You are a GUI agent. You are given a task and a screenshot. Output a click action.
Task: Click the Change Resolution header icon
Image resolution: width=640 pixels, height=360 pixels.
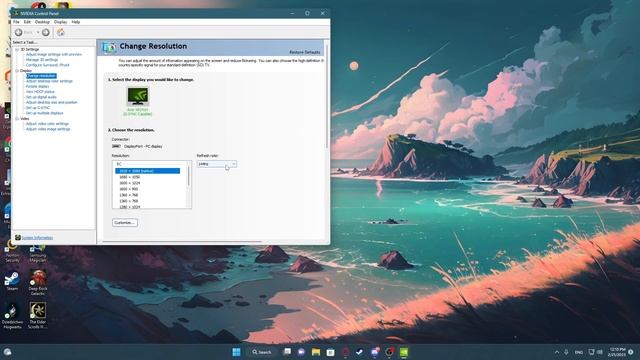[109, 47]
